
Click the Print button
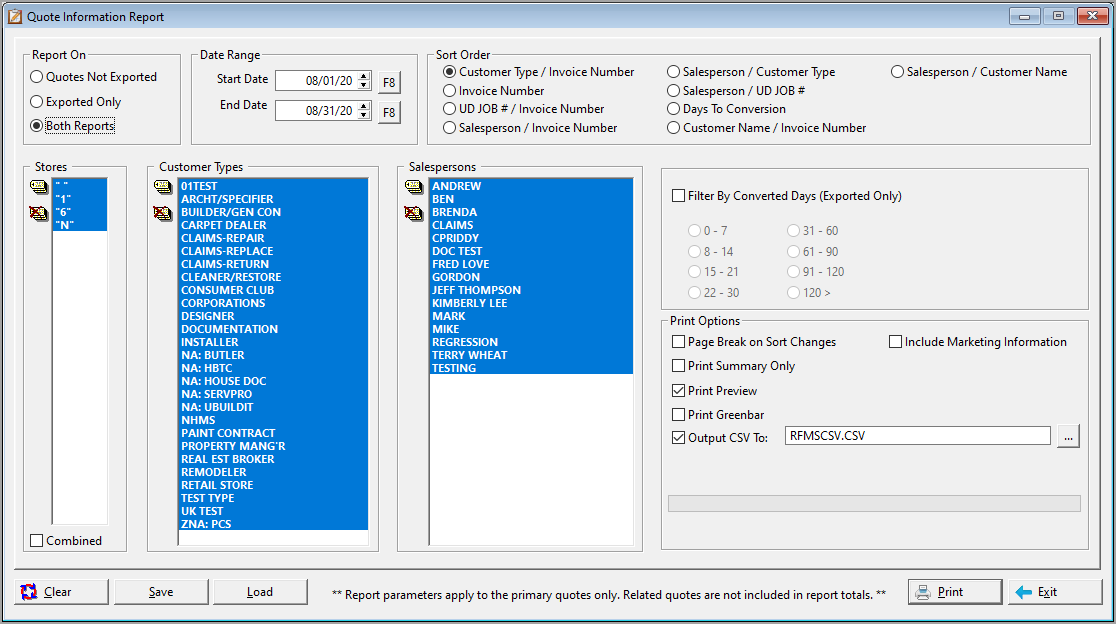click(954, 592)
